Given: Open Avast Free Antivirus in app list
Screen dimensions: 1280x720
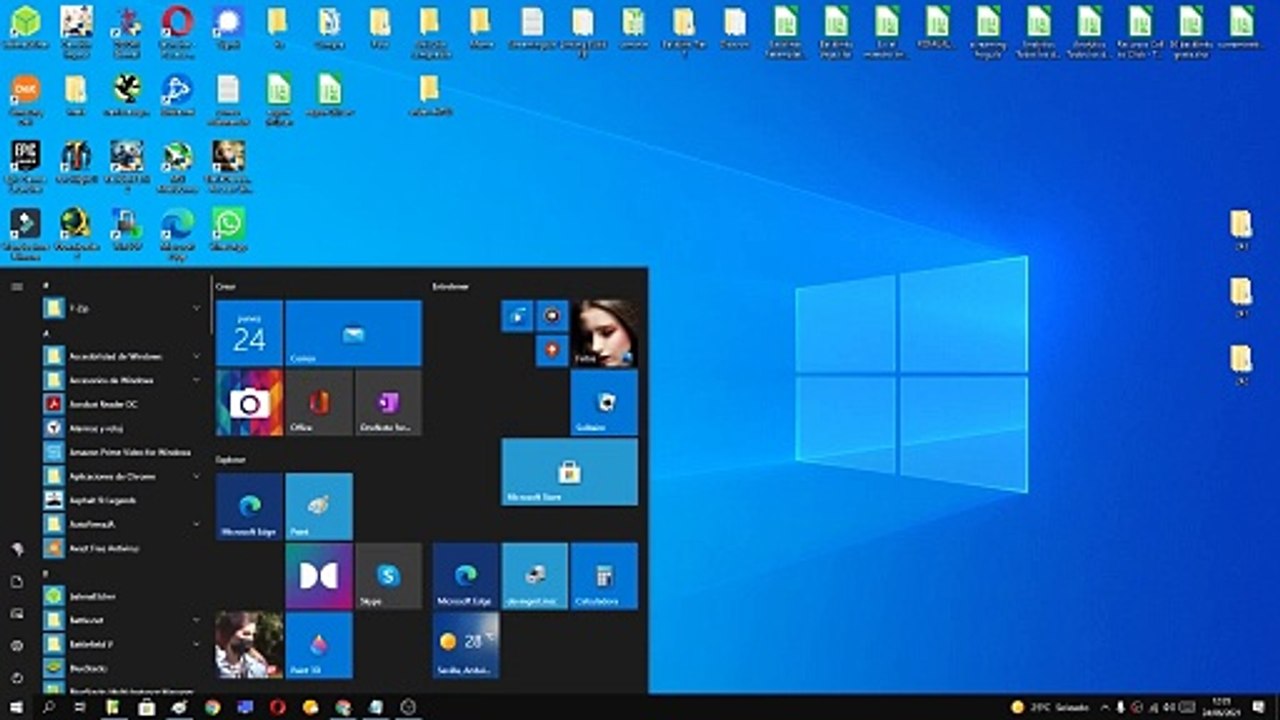Looking at the screenshot, I should coord(124,548).
